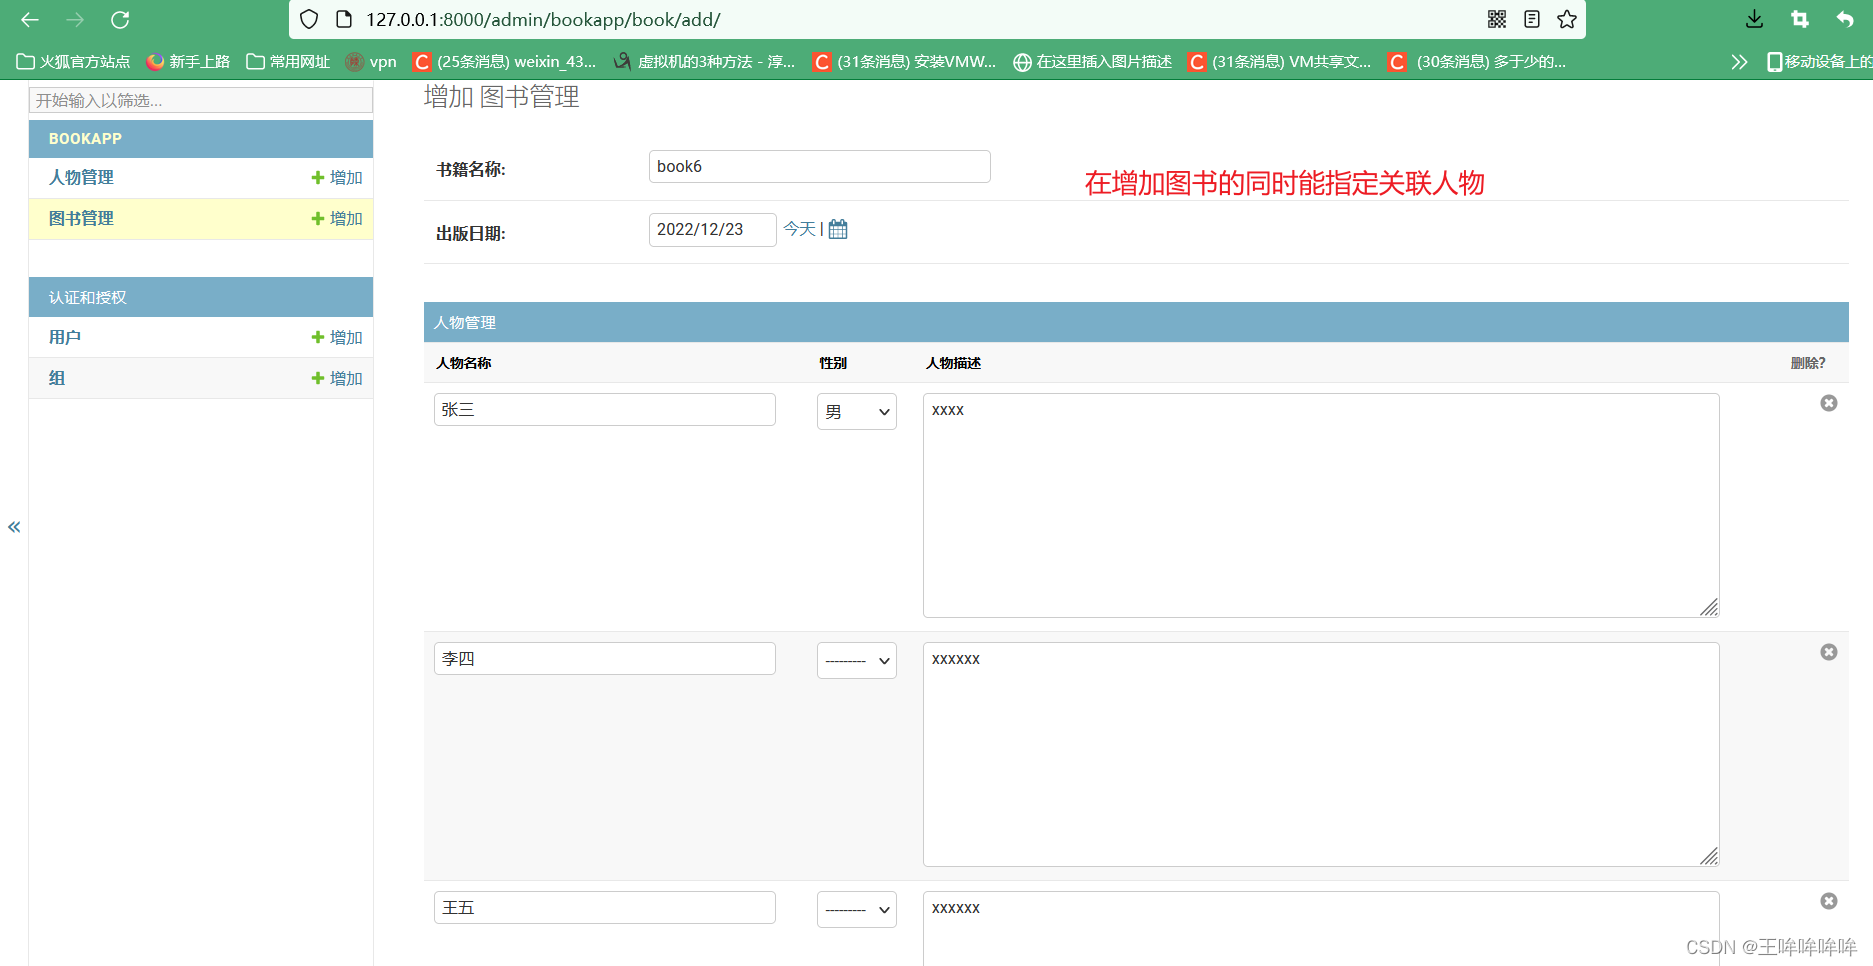Open the 性别 dropdown in 王五 row

tap(857, 910)
